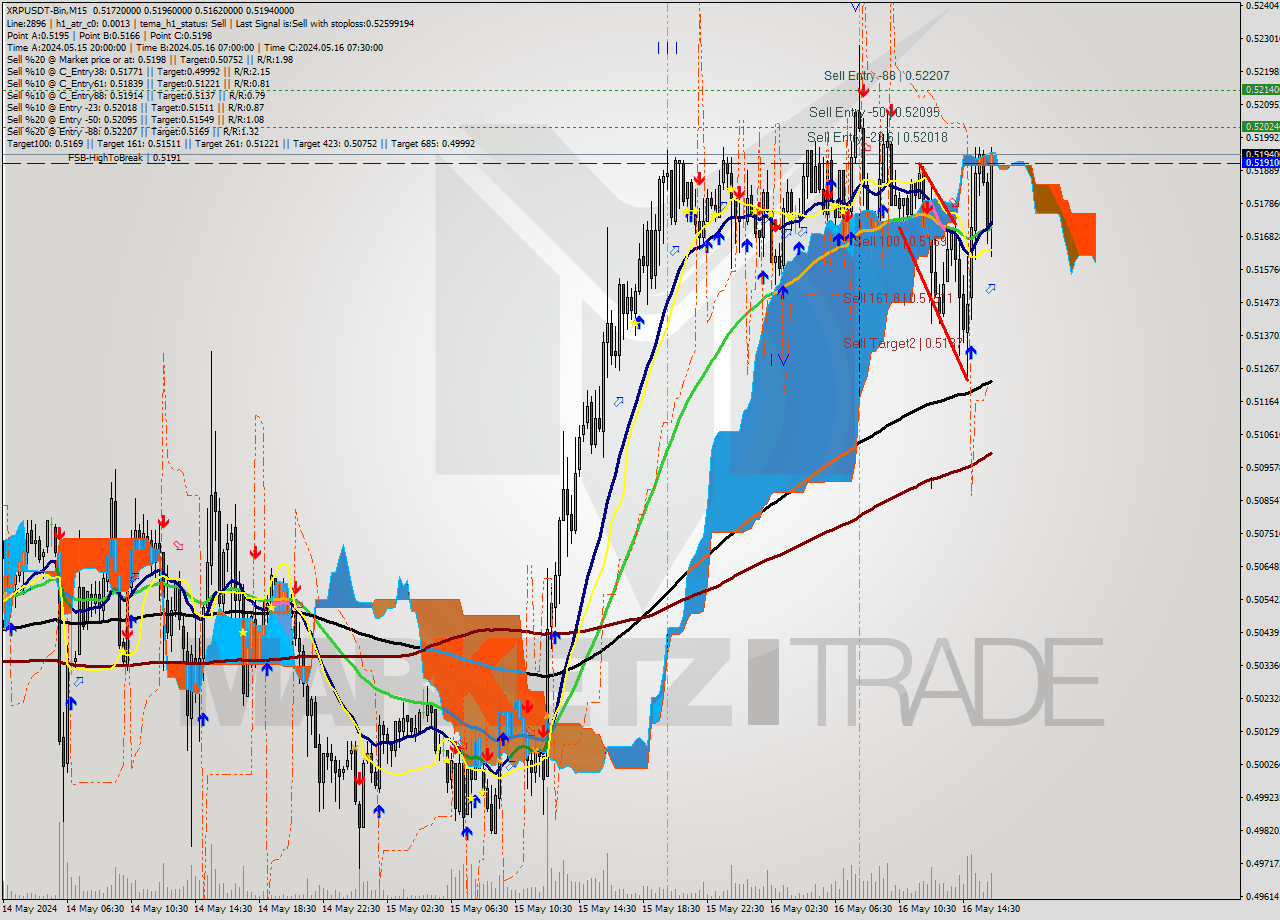Click the 0.52301 price axis label

(1262, 38)
